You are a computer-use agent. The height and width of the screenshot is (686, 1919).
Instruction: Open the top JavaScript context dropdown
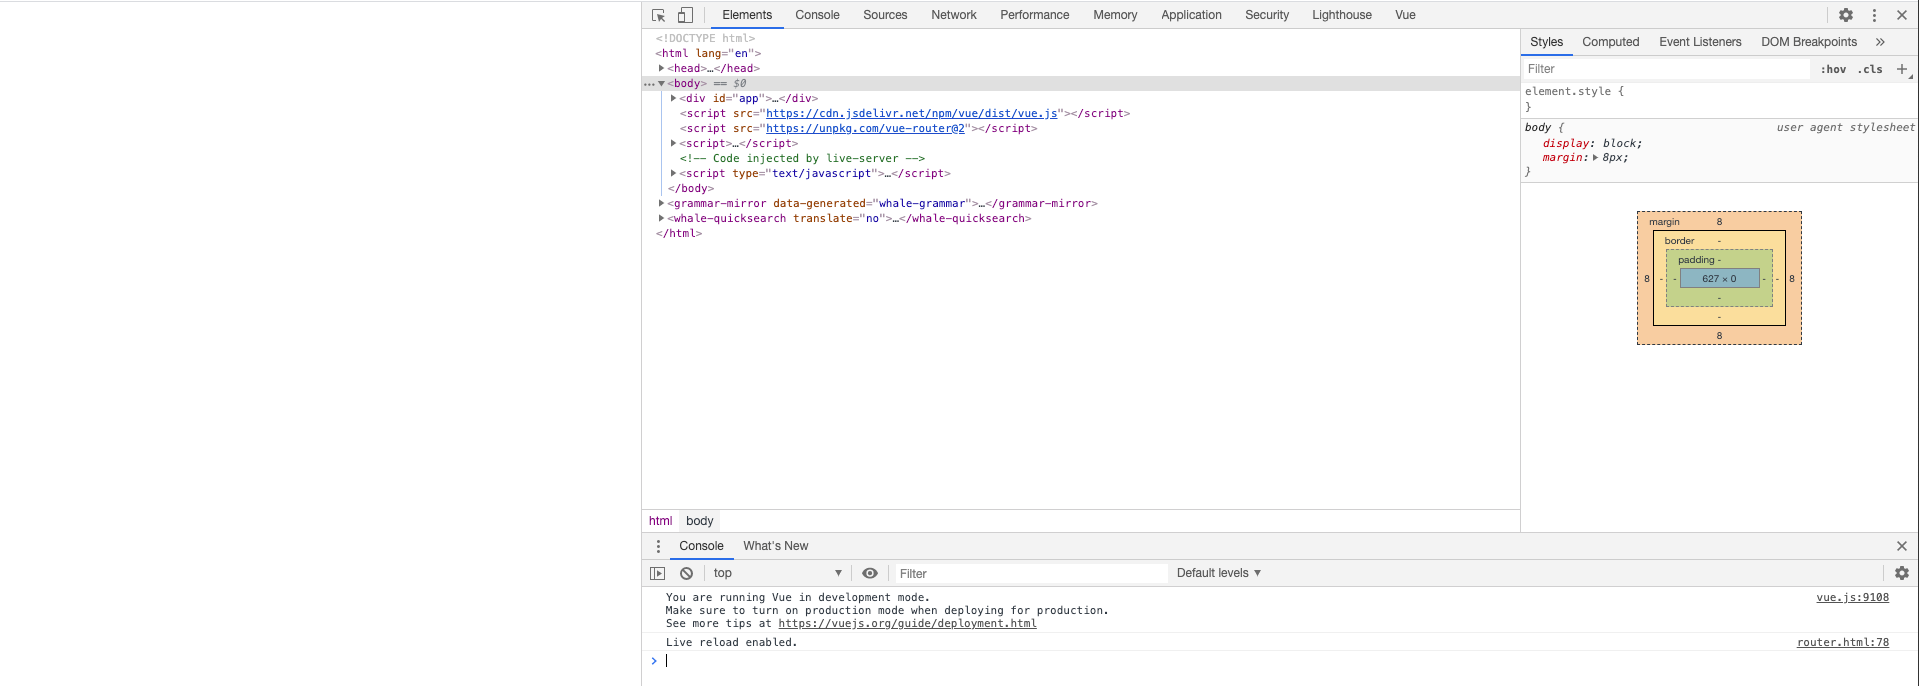(778, 573)
